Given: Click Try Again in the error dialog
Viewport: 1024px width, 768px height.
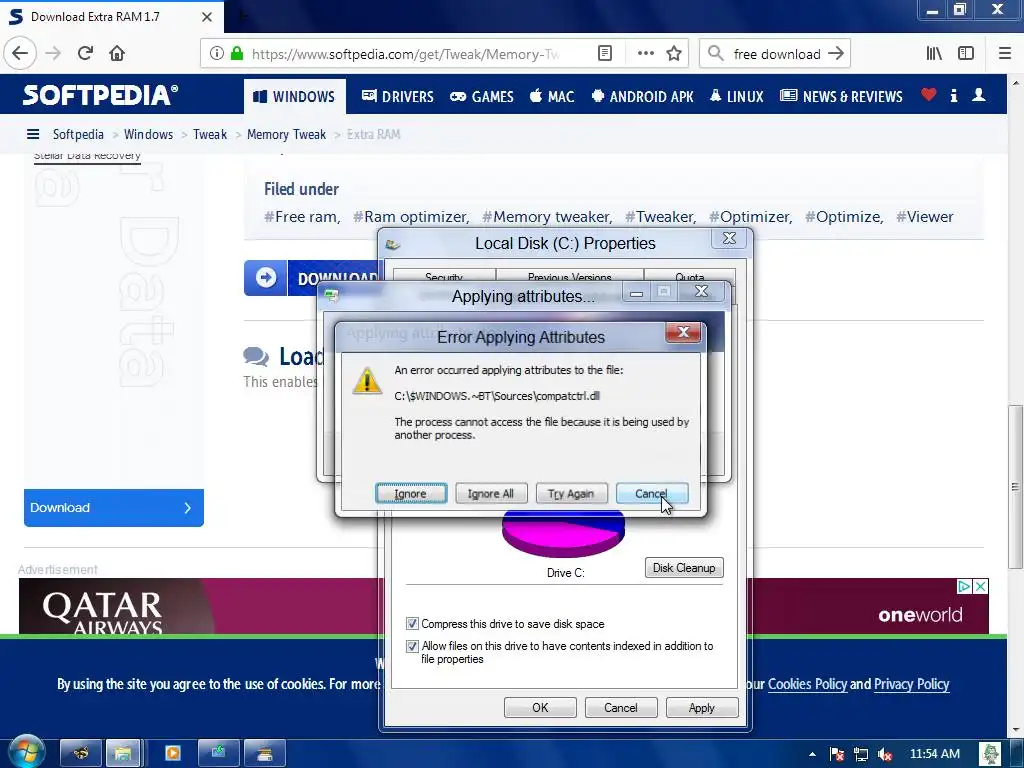Looking at the screenshot, I should click(x=571, y=494).
